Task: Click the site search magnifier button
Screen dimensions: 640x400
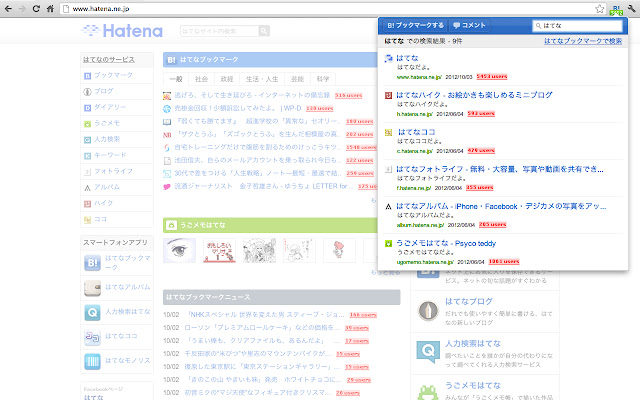Action: pos(264,31)
